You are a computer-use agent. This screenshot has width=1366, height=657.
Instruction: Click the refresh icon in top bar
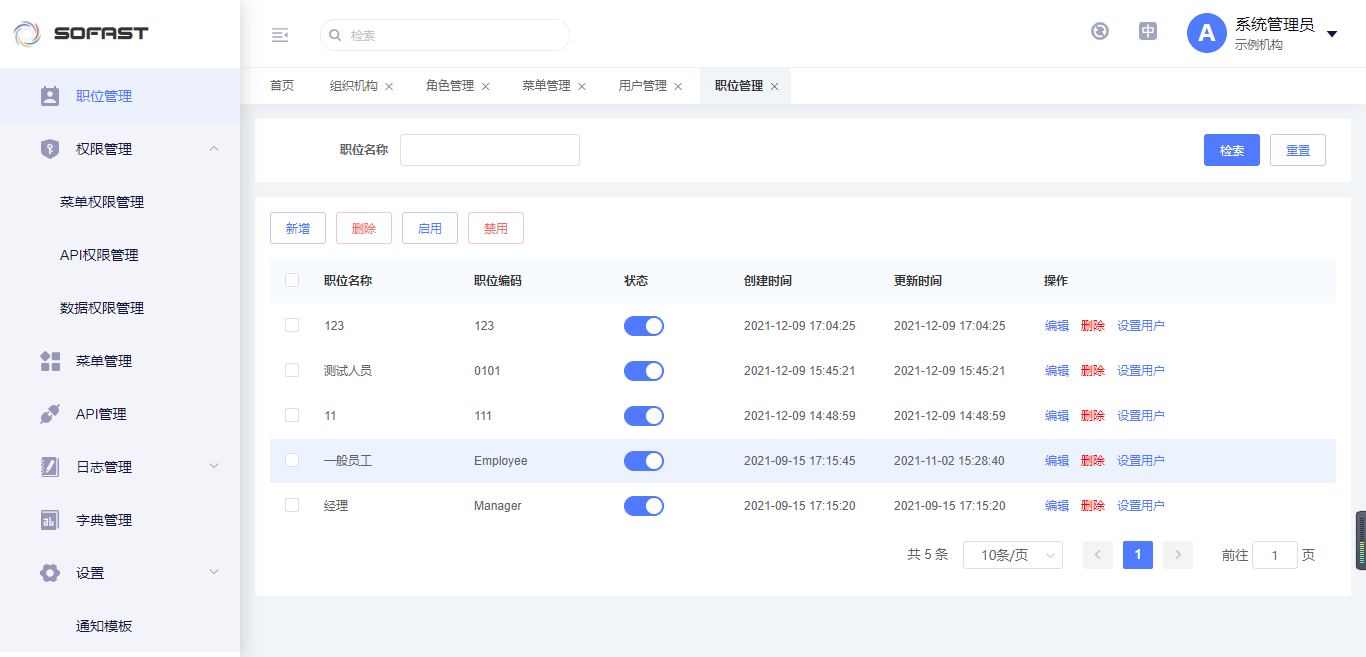(1100, 31)
